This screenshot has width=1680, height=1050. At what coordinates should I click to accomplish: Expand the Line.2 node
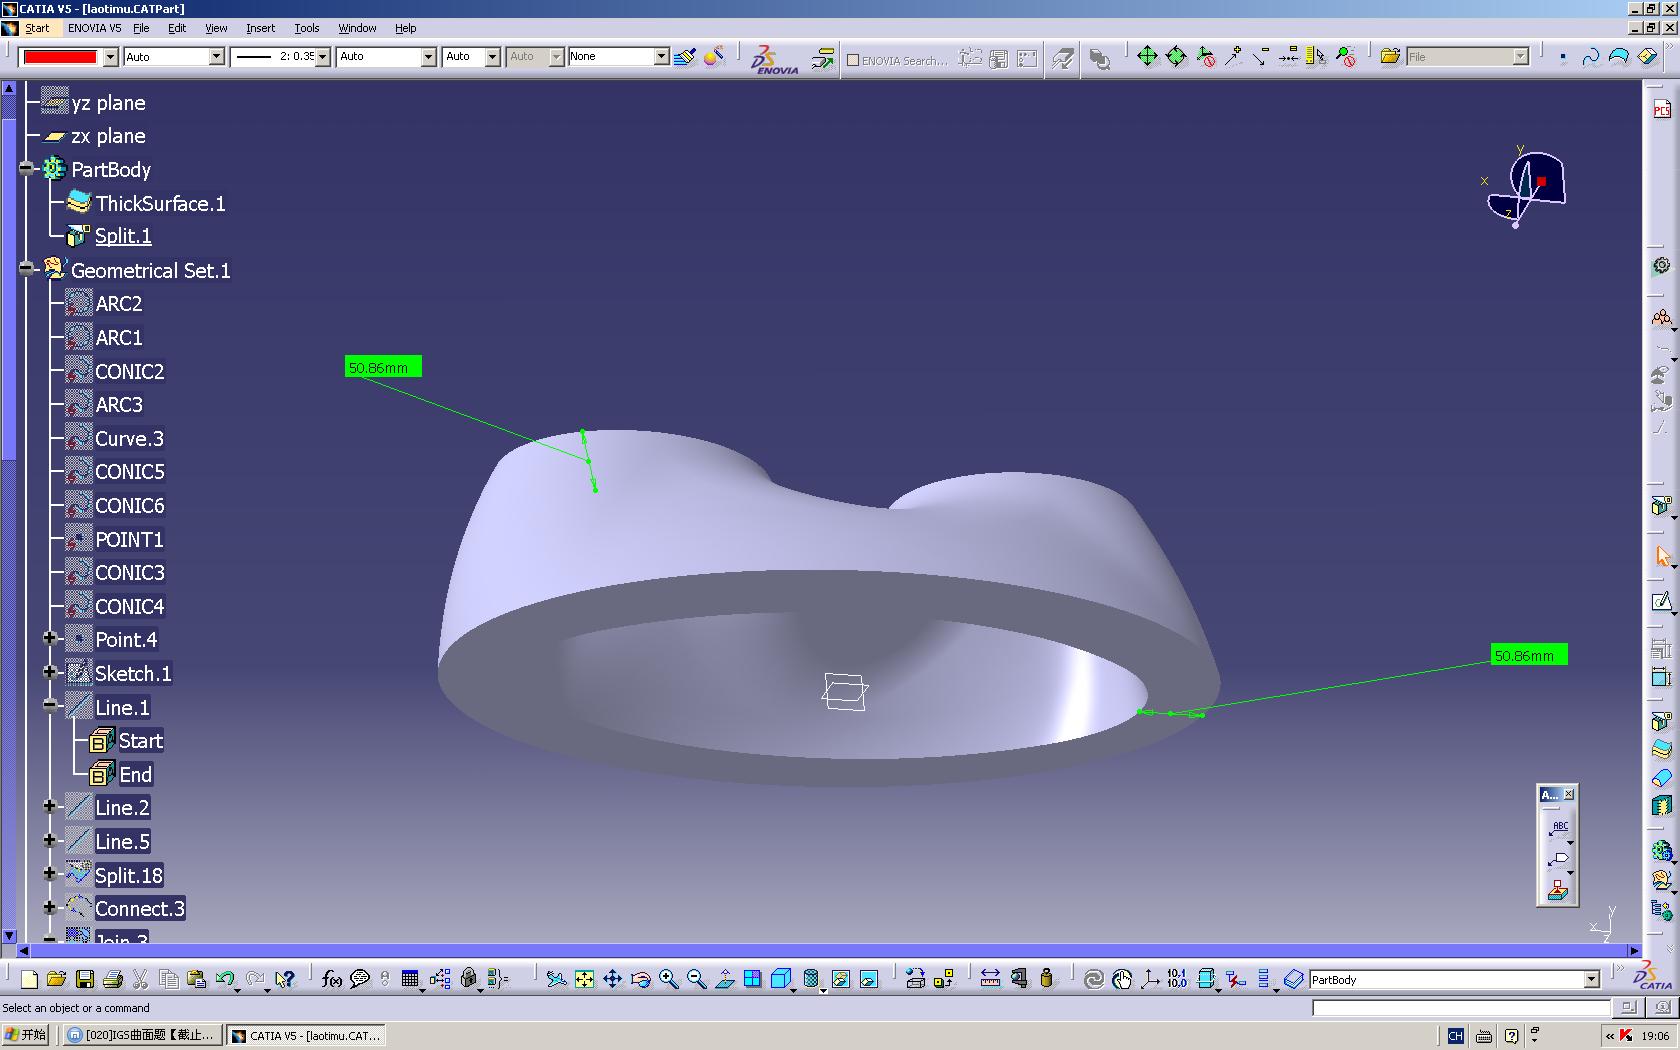pos(50,806)
